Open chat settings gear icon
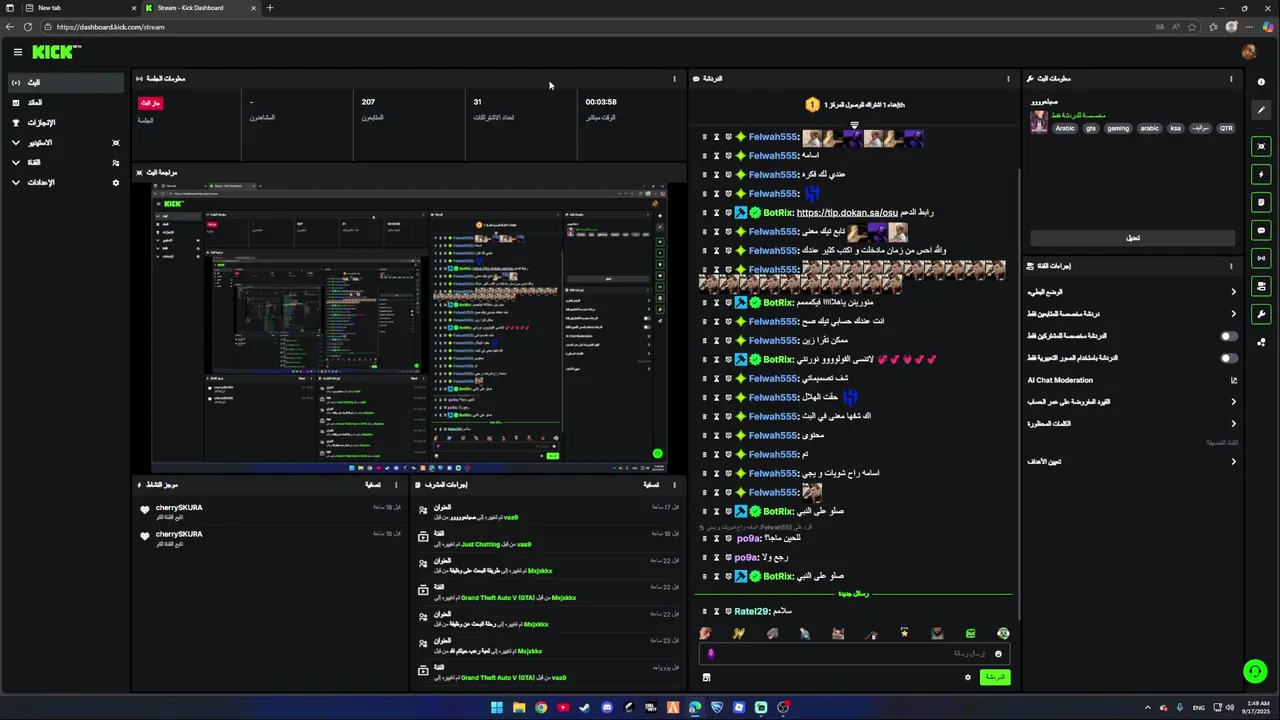The image size is (1280, 720). pyautogui.click(x=967, y=677)
